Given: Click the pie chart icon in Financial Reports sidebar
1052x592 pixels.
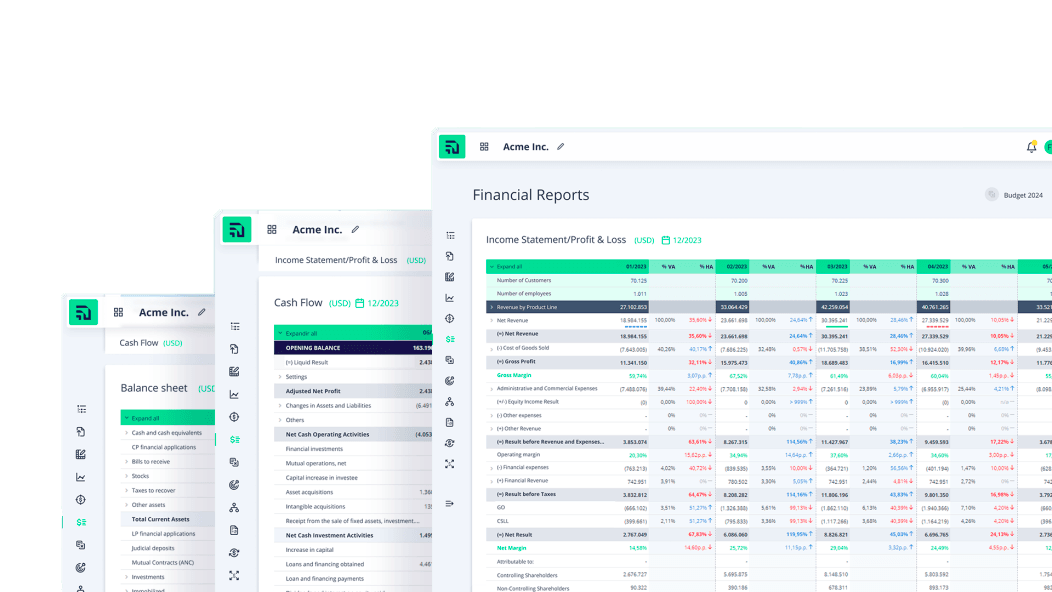Looking at the screenshot, I should 450,380.
